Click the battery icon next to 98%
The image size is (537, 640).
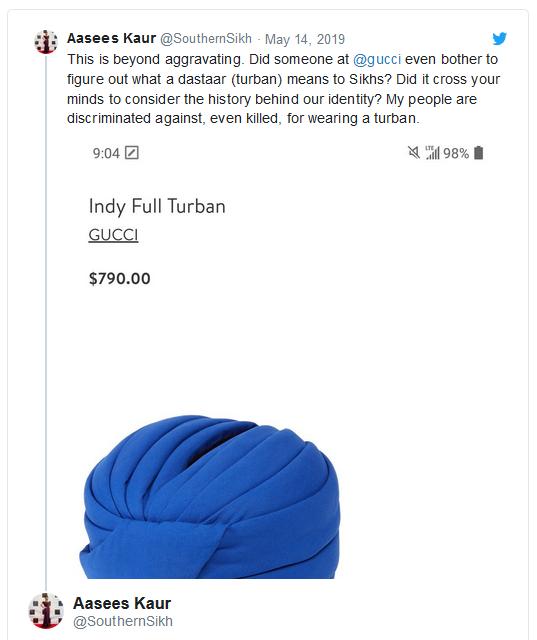click(479, 153)
